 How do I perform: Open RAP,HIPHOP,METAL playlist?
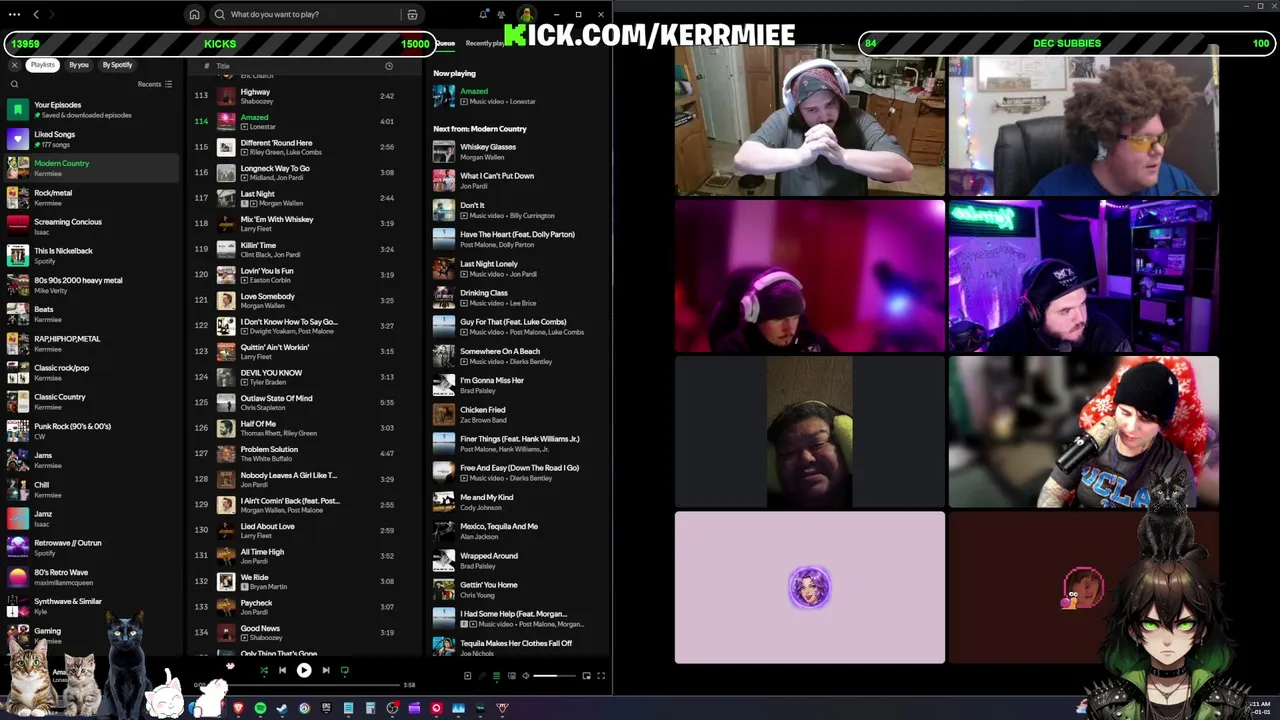point(92,343)
